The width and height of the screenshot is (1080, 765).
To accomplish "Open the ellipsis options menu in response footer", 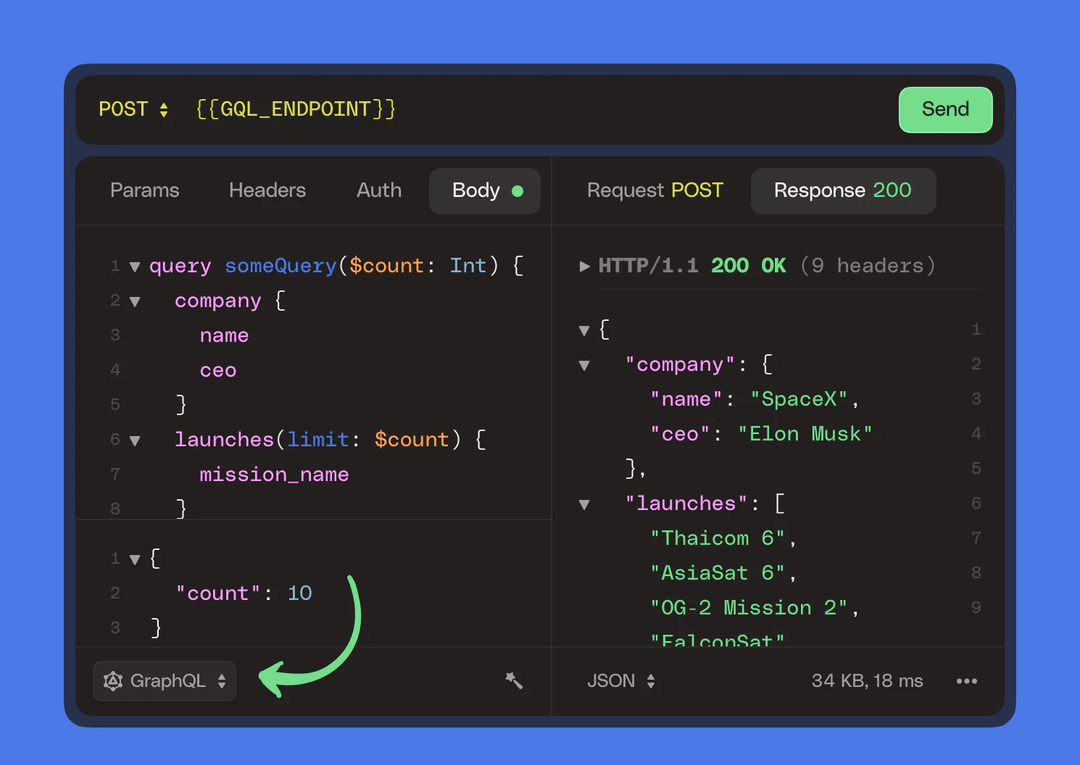I will 966,681.
